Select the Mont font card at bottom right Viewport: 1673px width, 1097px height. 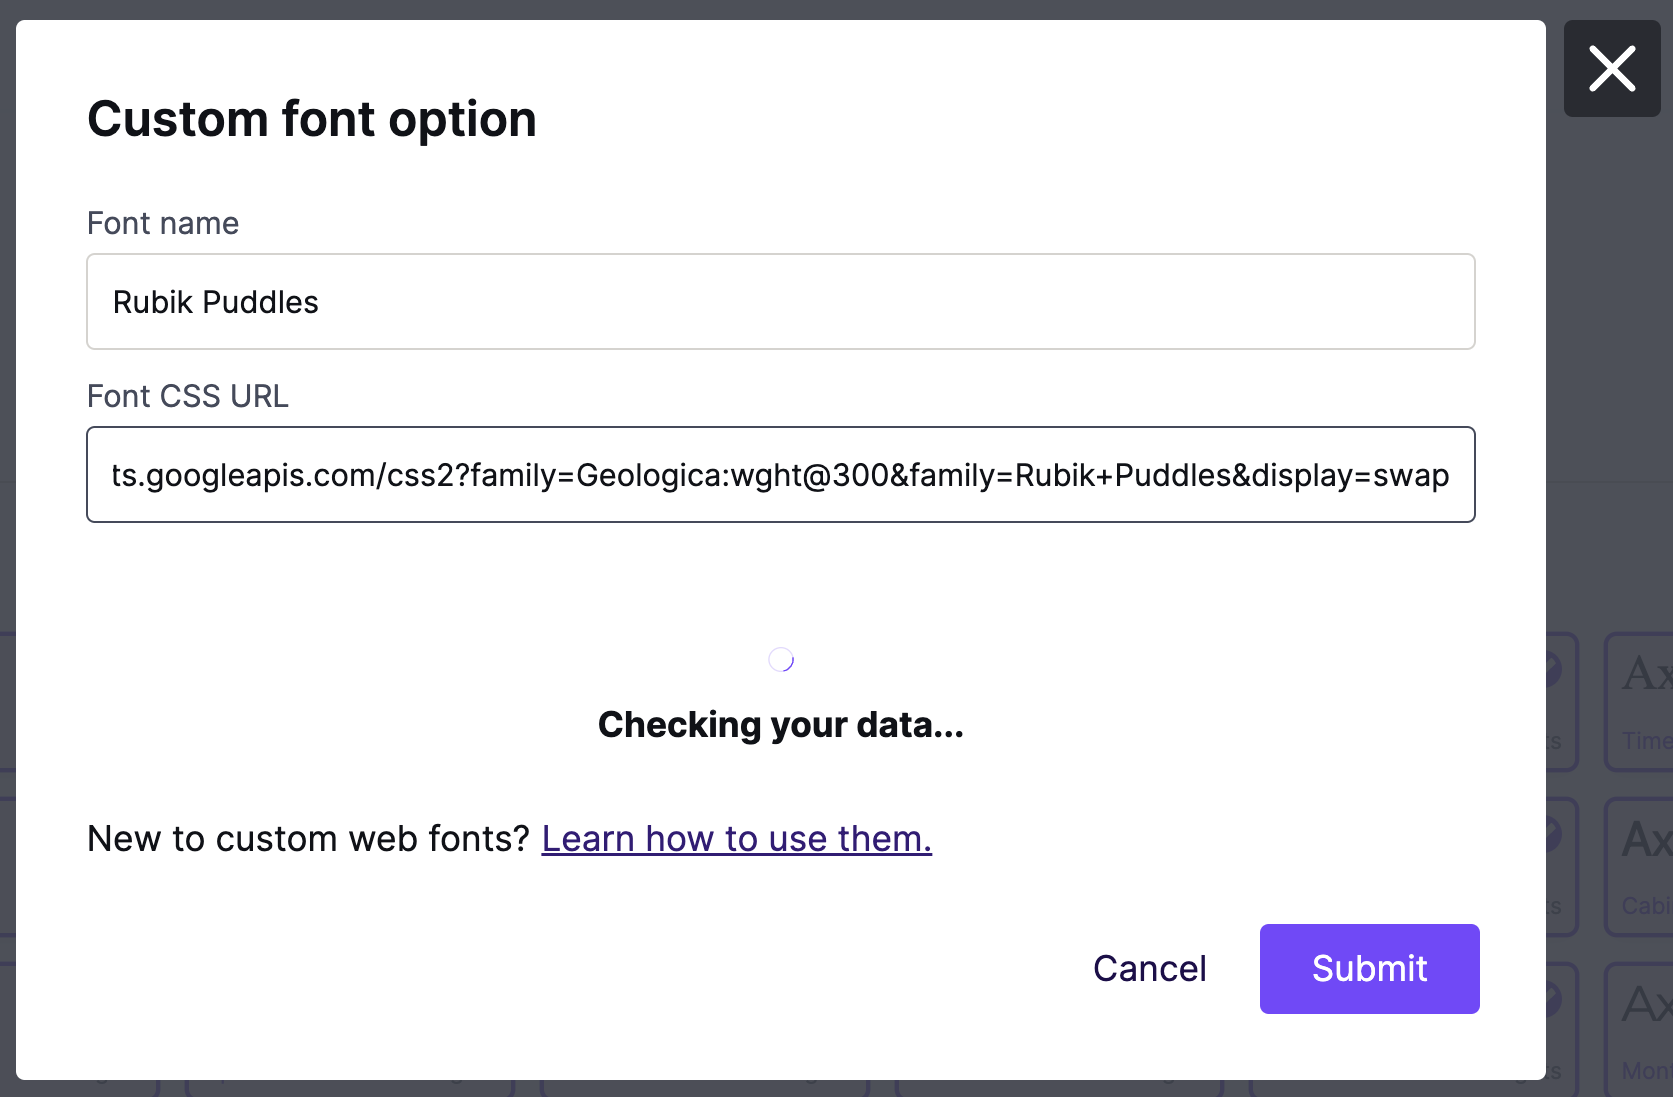coord(1642,1031)
